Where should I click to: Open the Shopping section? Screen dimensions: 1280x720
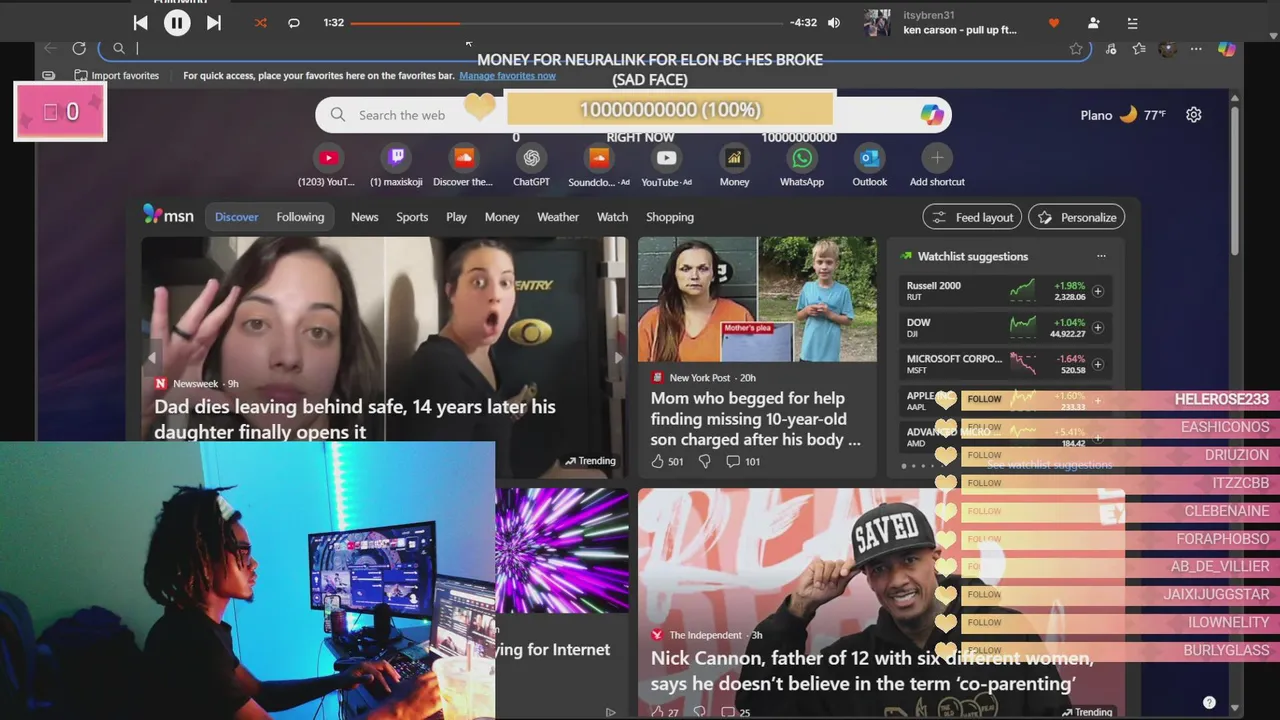(x=670, y=217)
